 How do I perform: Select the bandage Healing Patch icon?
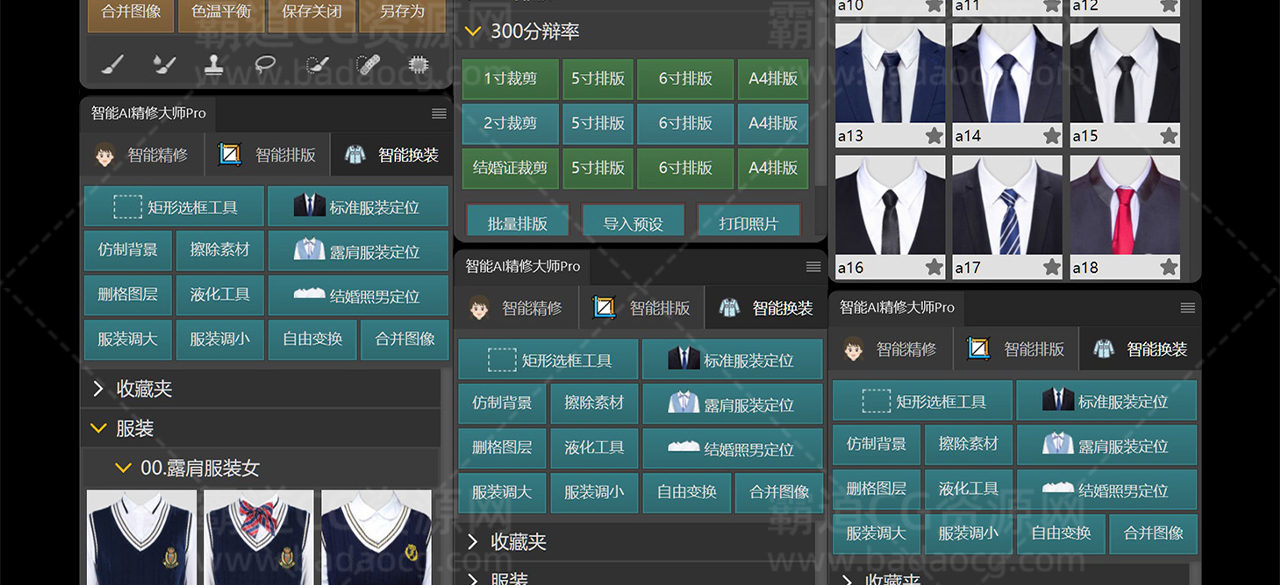367,65
